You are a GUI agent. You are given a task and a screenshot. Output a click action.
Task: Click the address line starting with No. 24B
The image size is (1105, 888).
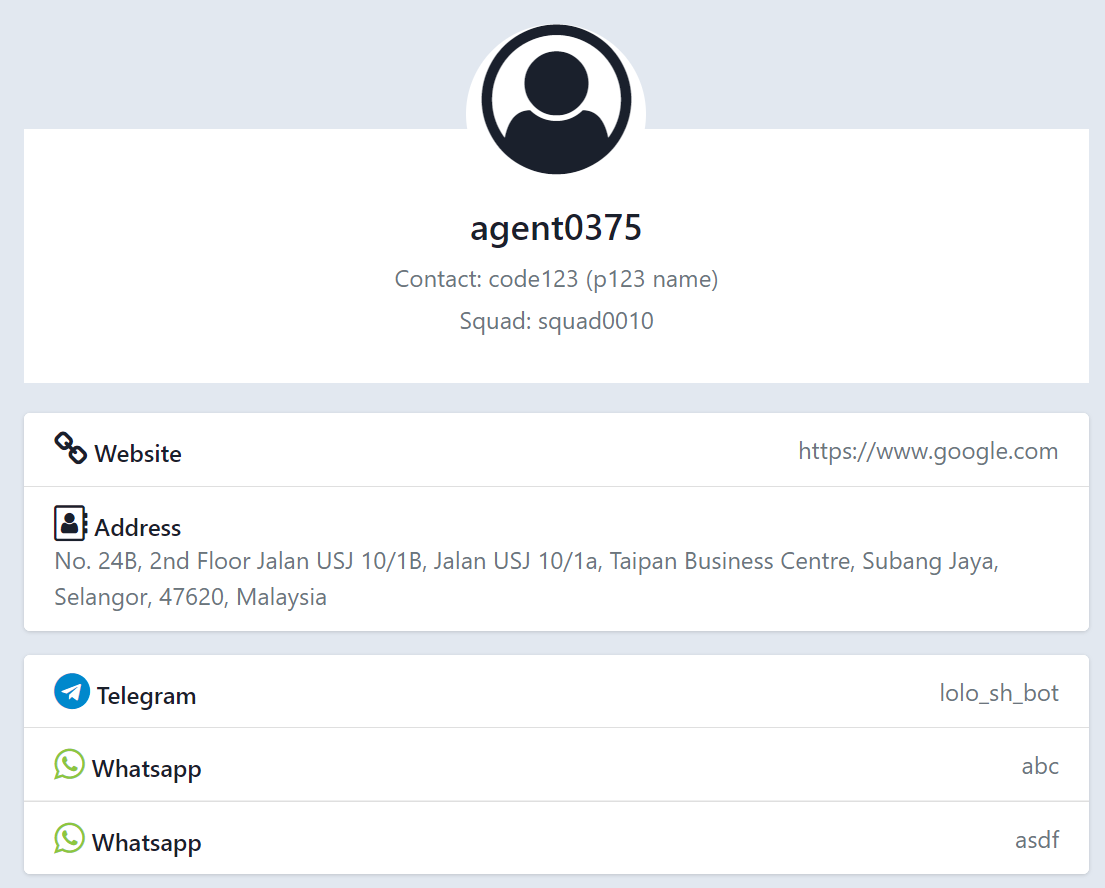pyautogui.click(x=526, y=561)
